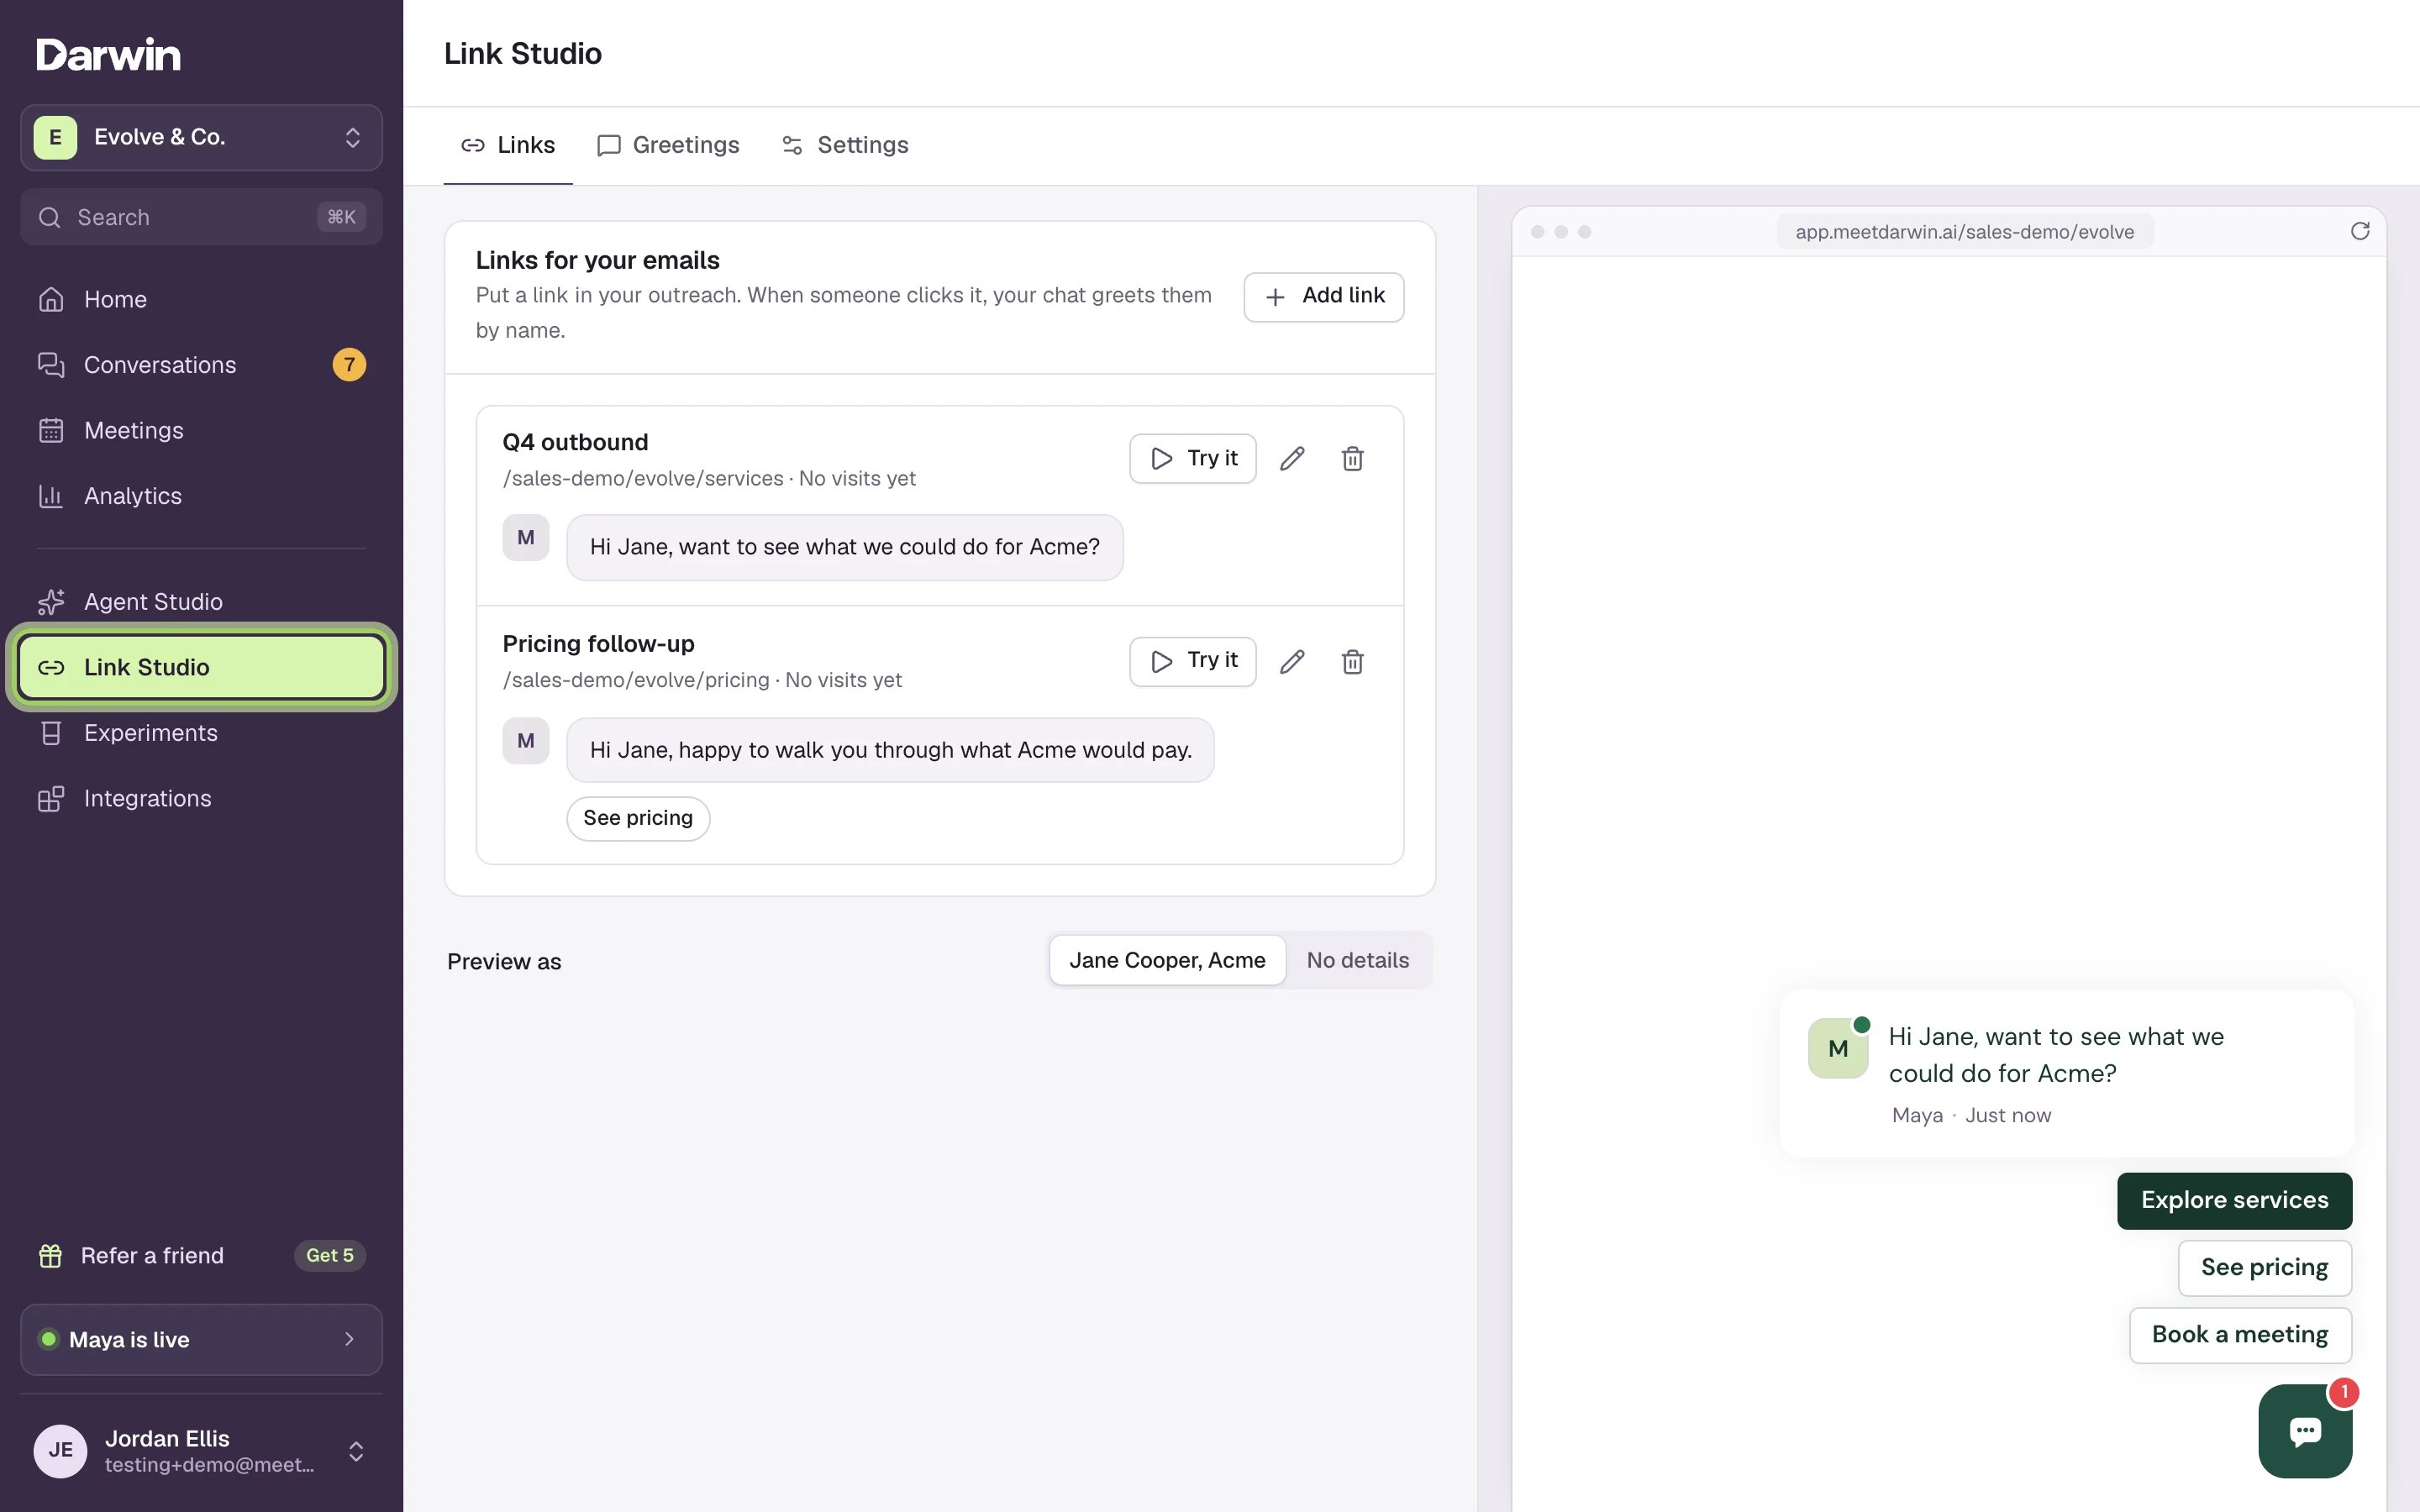Click the Agent Studio sparkle icon

coord(51,602)
